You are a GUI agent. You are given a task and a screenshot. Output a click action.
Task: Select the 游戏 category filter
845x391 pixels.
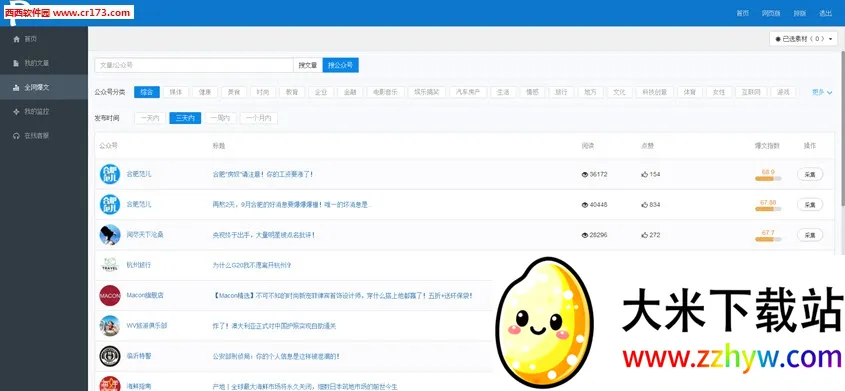click(x=783, y=92)
